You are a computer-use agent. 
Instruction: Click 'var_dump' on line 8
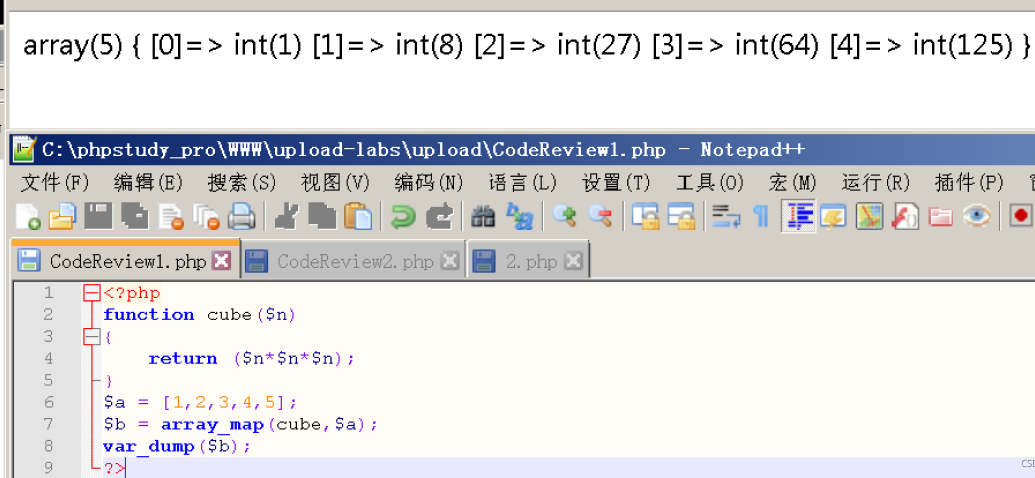coord(149,446)
